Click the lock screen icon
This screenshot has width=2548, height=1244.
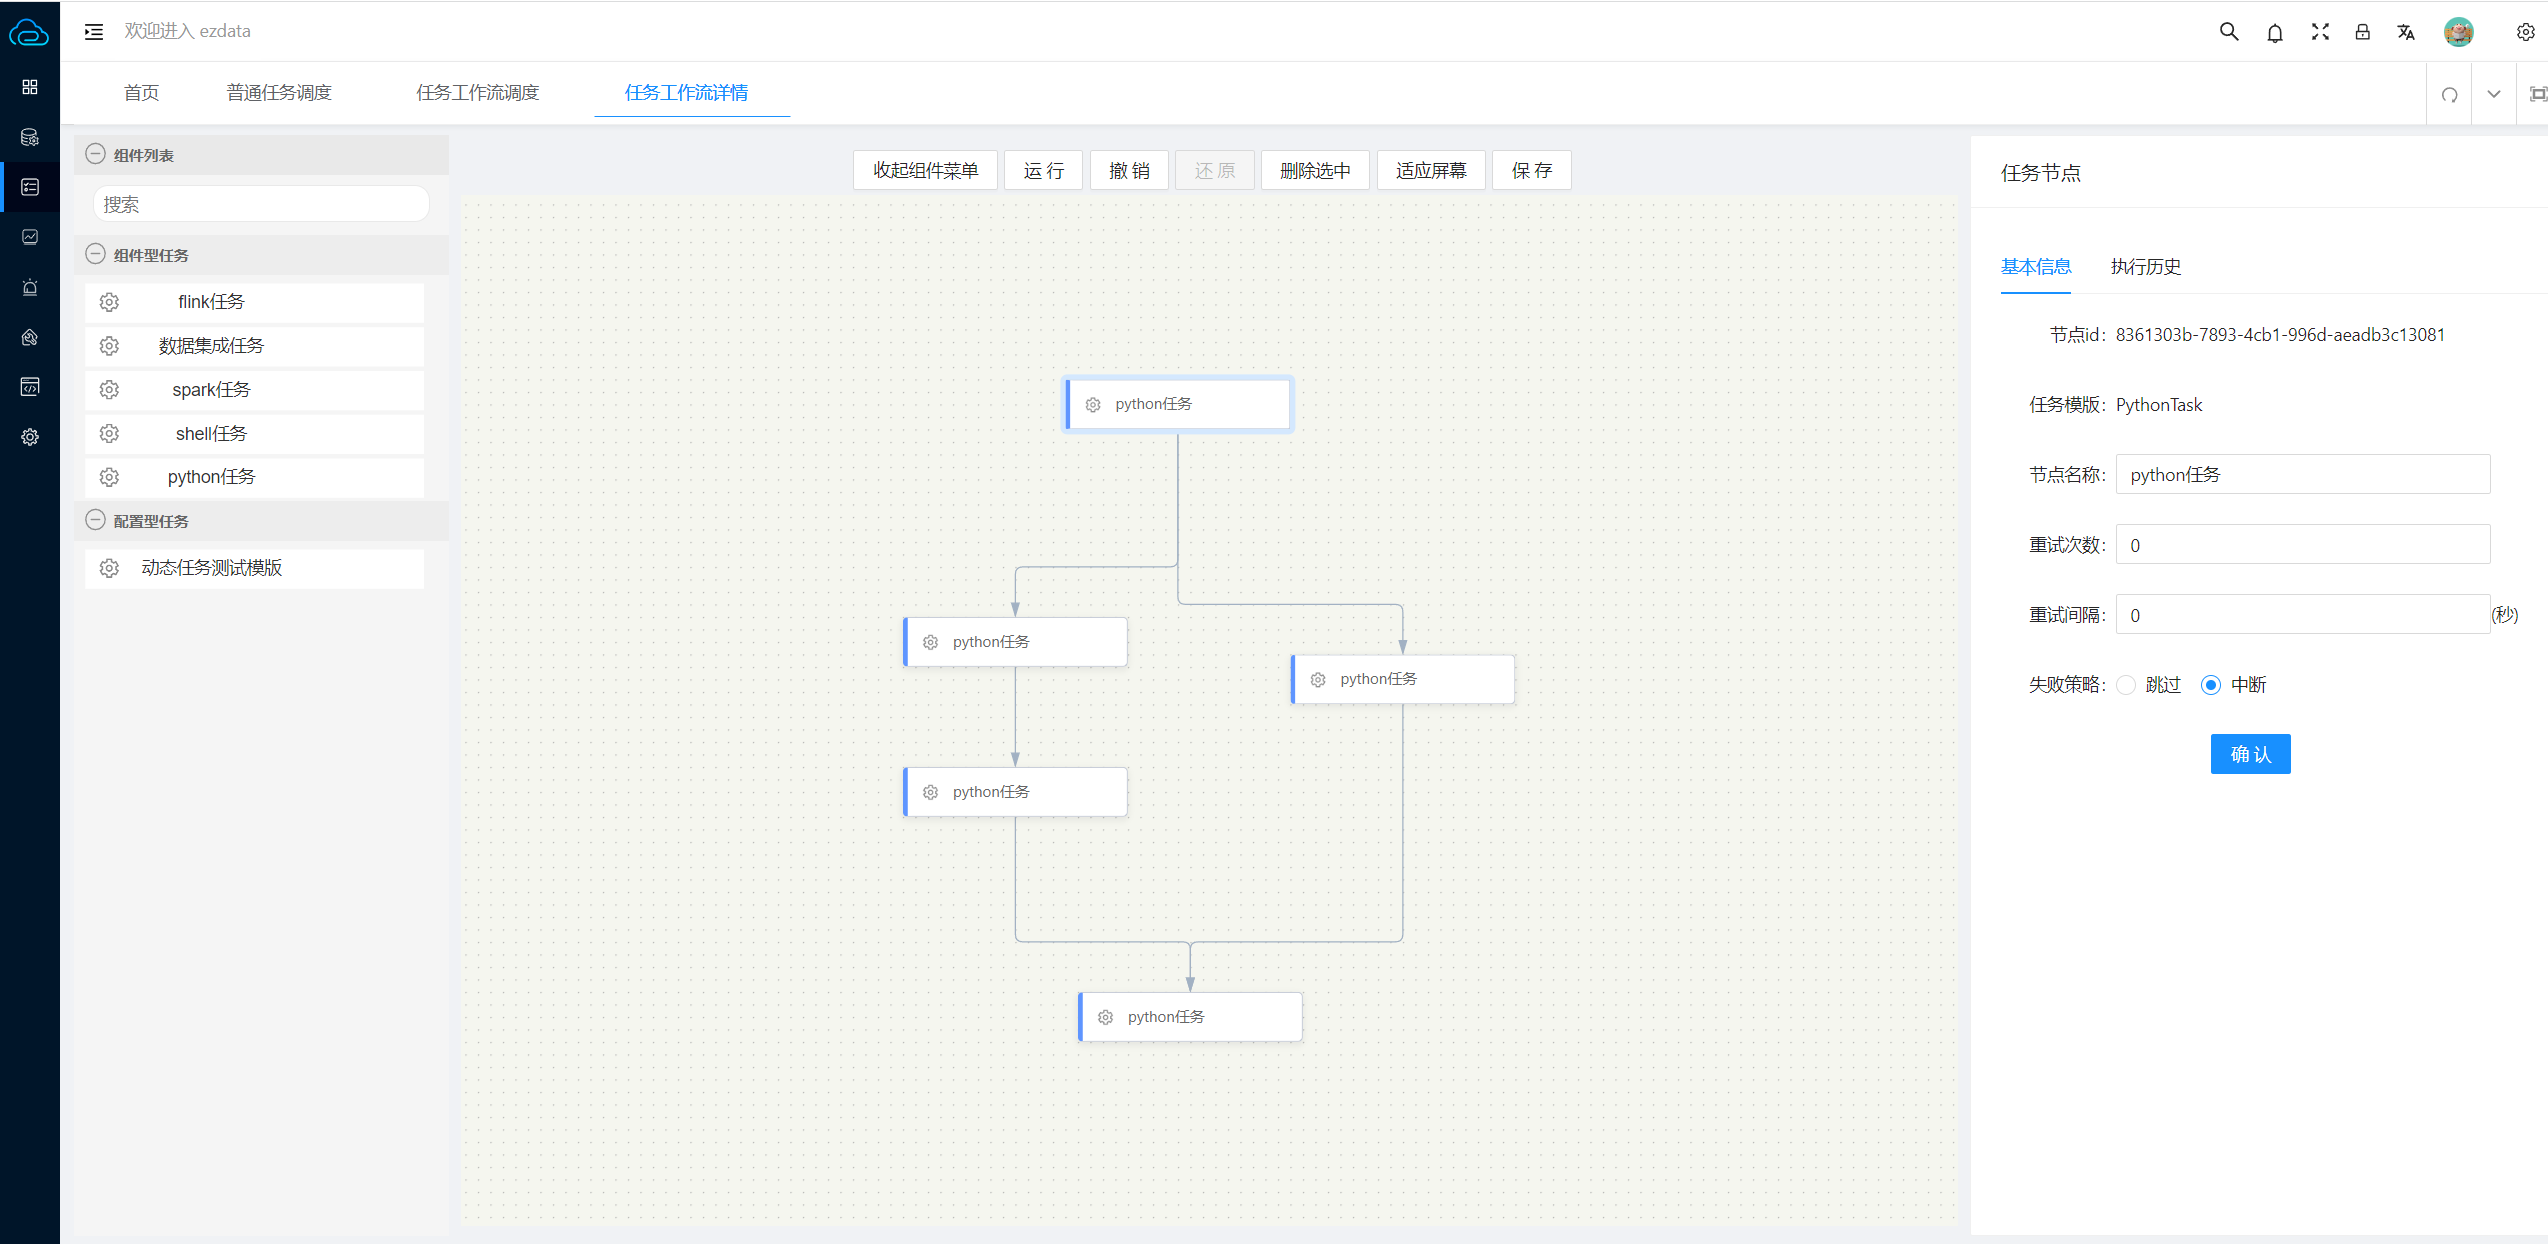[2362, 32]
